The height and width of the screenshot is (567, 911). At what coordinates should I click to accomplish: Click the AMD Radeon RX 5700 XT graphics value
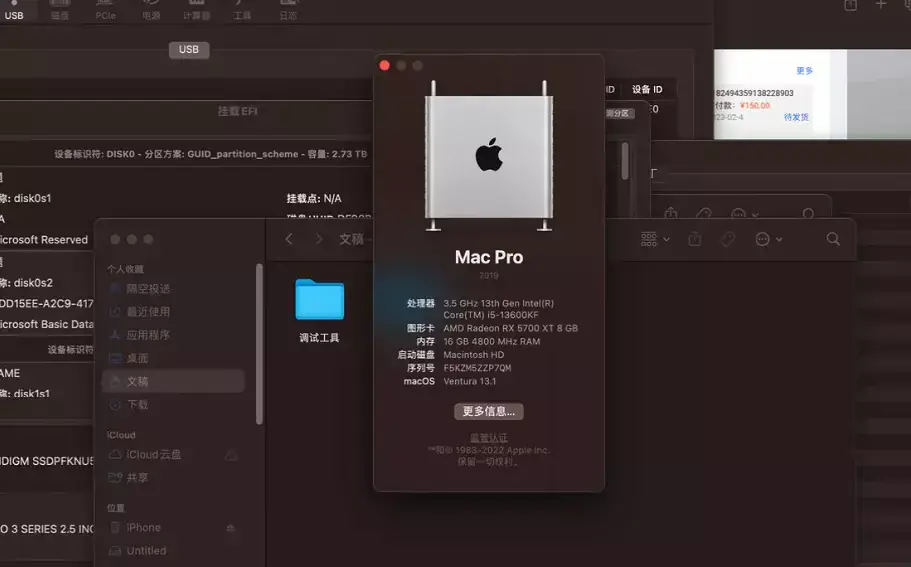pyautogui.click(x=511, y=328)
